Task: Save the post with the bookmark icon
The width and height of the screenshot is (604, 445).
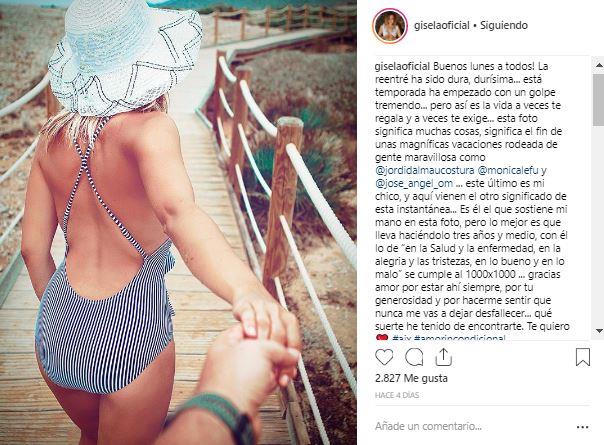Action: (x=583, y=357)
